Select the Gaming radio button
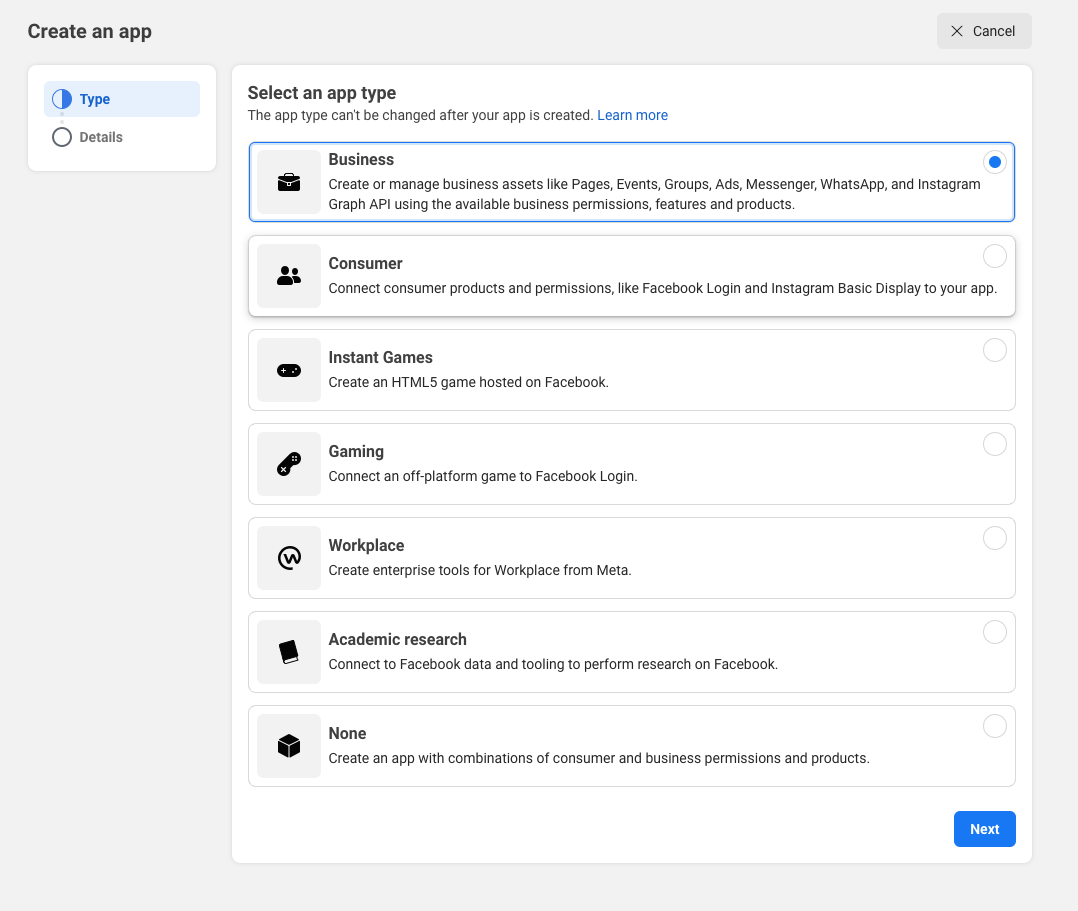 click(995, 444)
